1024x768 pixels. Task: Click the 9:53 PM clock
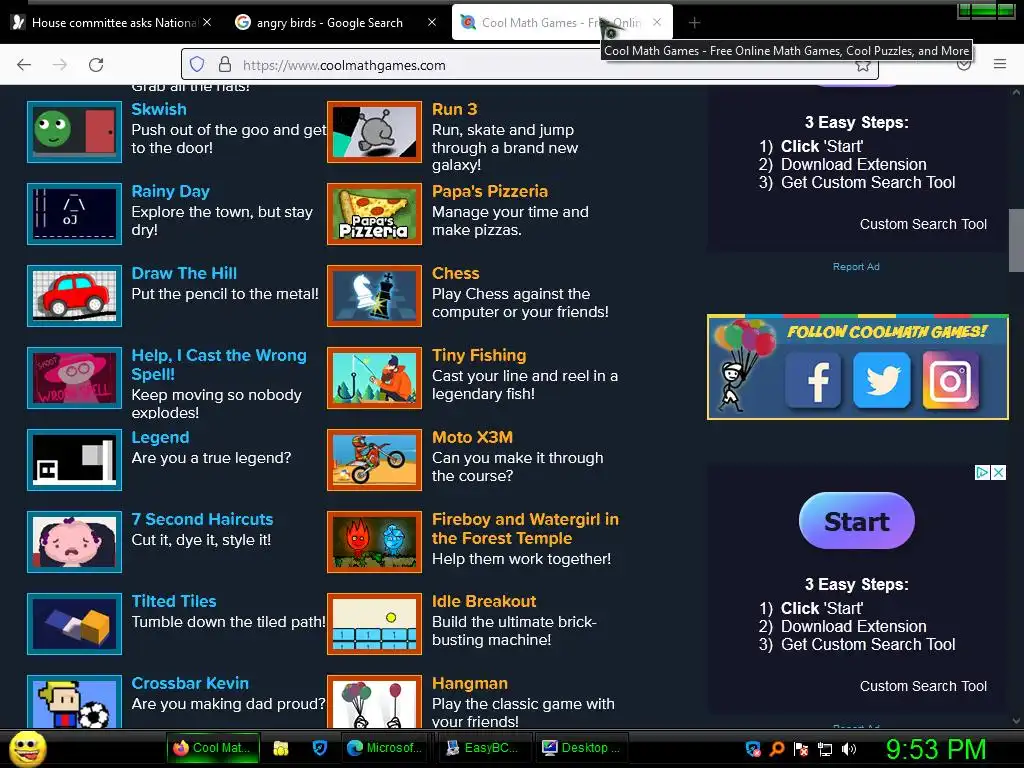[x=936, y=749]
